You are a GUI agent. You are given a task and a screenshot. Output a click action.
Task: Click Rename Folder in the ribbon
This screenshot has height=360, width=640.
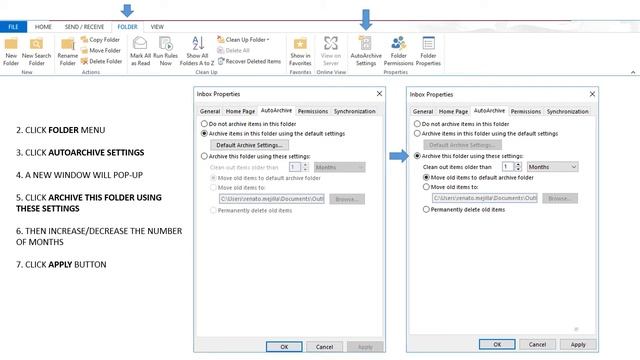coord(67,51)
